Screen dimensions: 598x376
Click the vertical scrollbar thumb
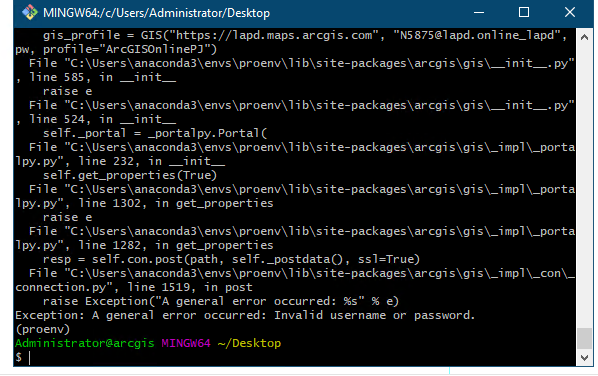coord(584,338)
